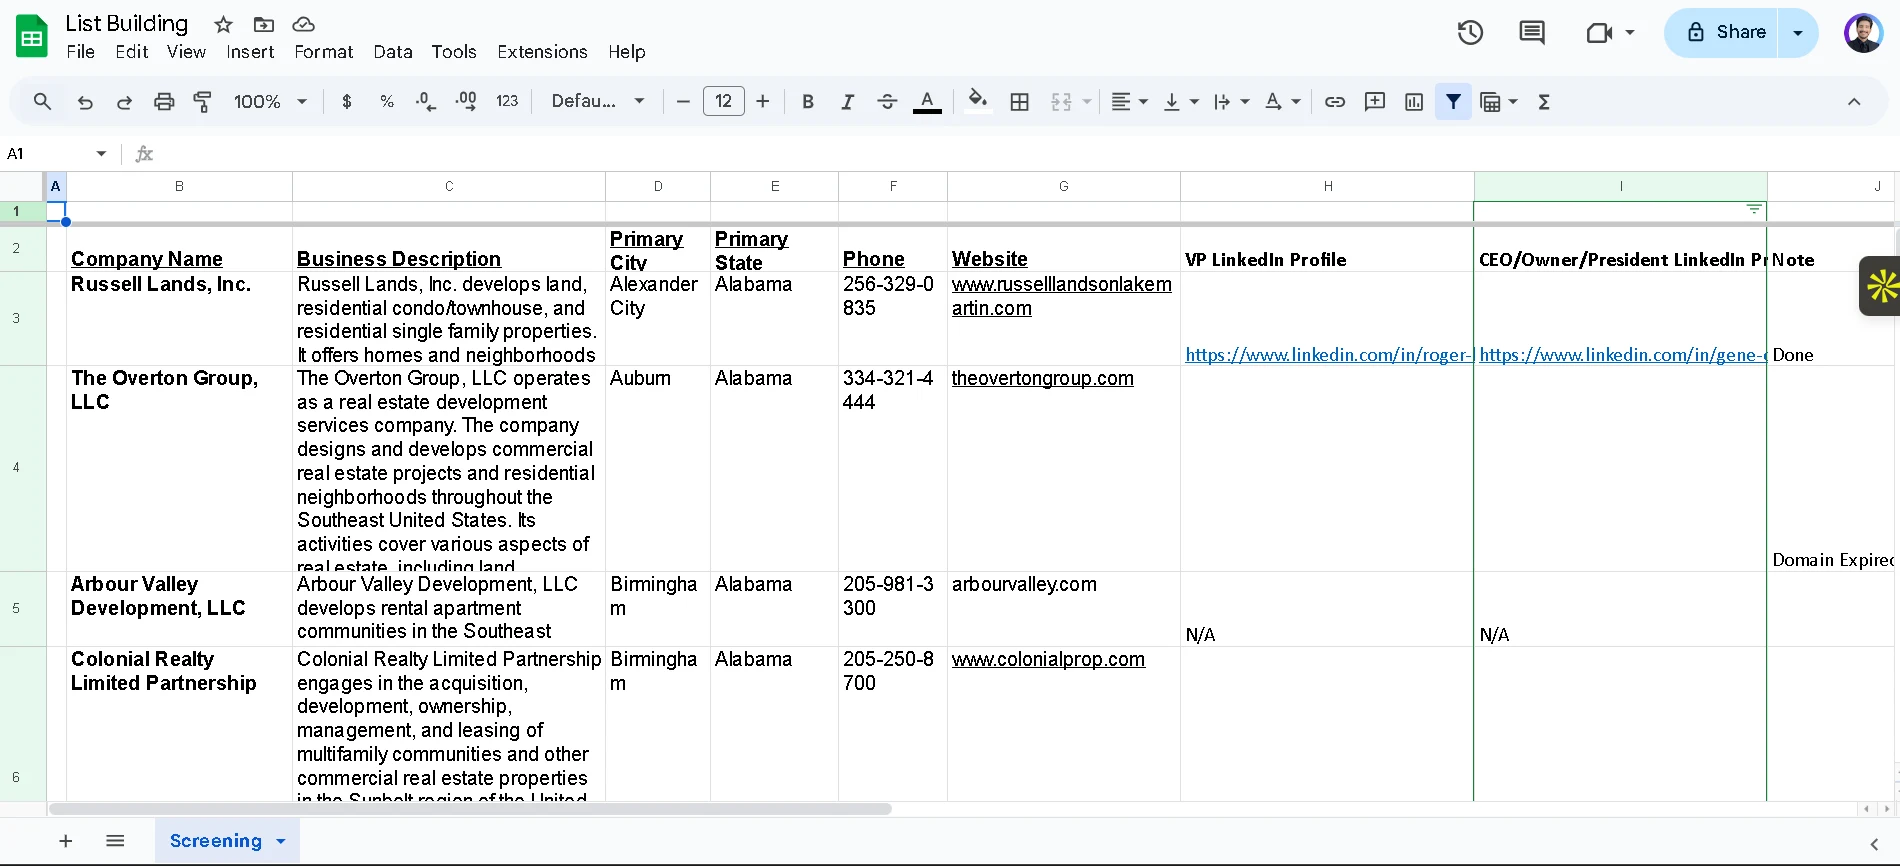Click the horizontal scrollbar thumb

pyautogui.click(x=470, y=809)
